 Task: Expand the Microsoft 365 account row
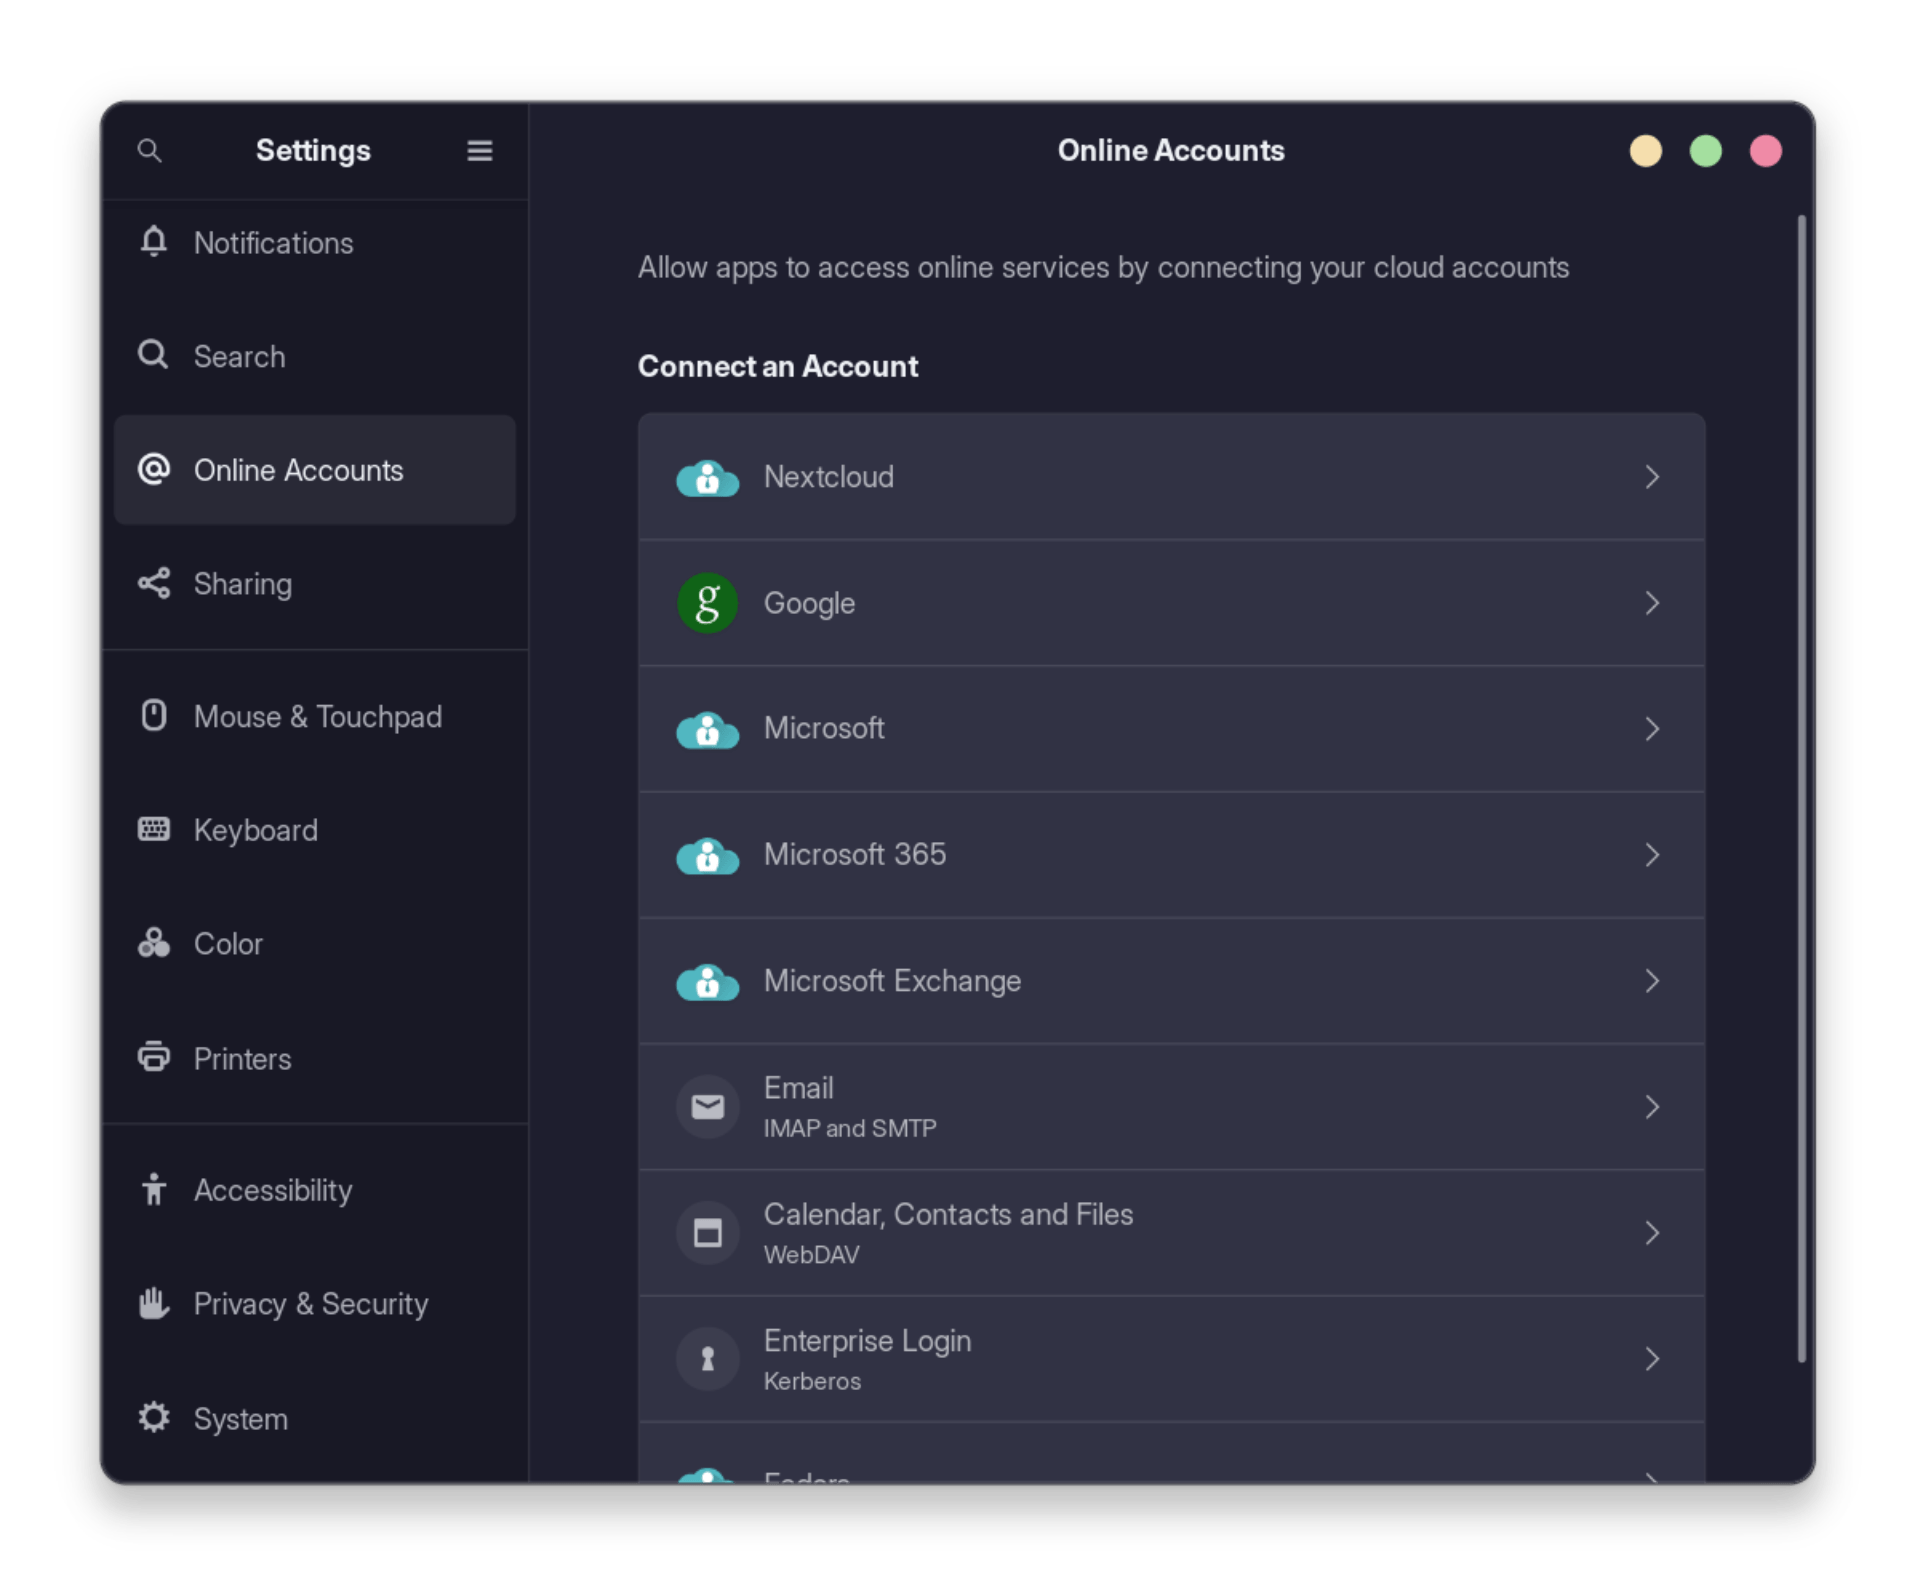[1170, 855]
